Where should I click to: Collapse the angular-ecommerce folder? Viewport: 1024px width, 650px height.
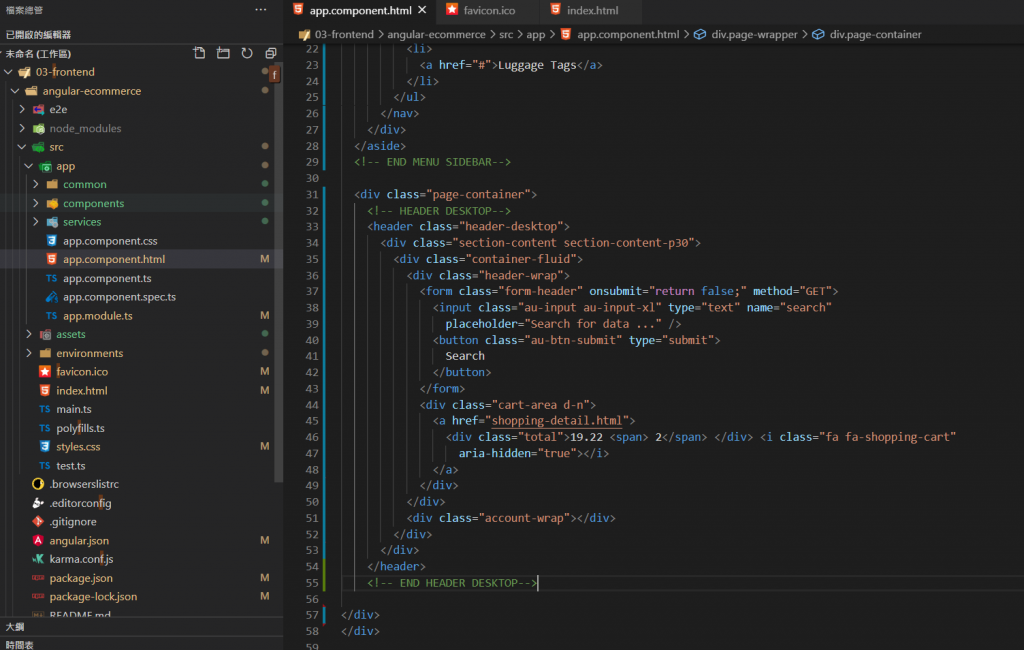coord(15,91)
